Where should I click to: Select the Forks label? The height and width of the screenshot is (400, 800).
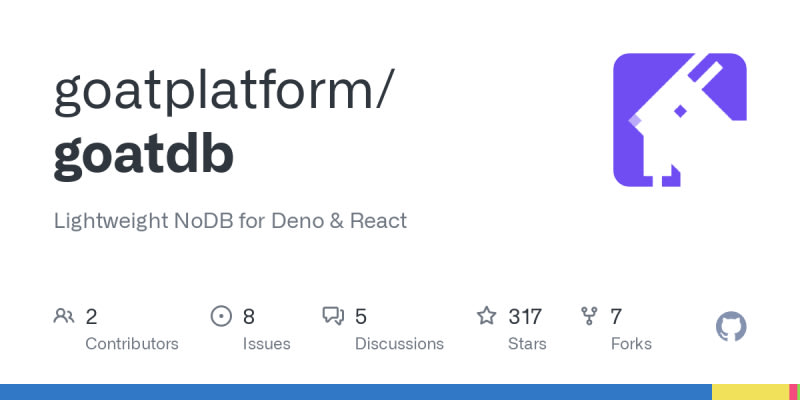631,344
